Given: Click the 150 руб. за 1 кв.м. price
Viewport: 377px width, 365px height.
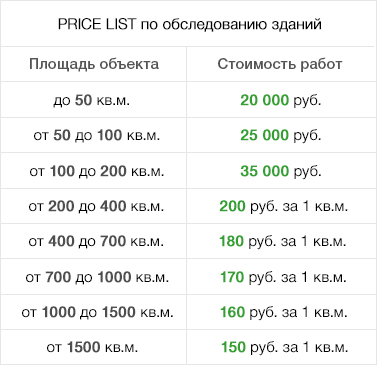Looking at the screenshot, I should pos(284,347).
